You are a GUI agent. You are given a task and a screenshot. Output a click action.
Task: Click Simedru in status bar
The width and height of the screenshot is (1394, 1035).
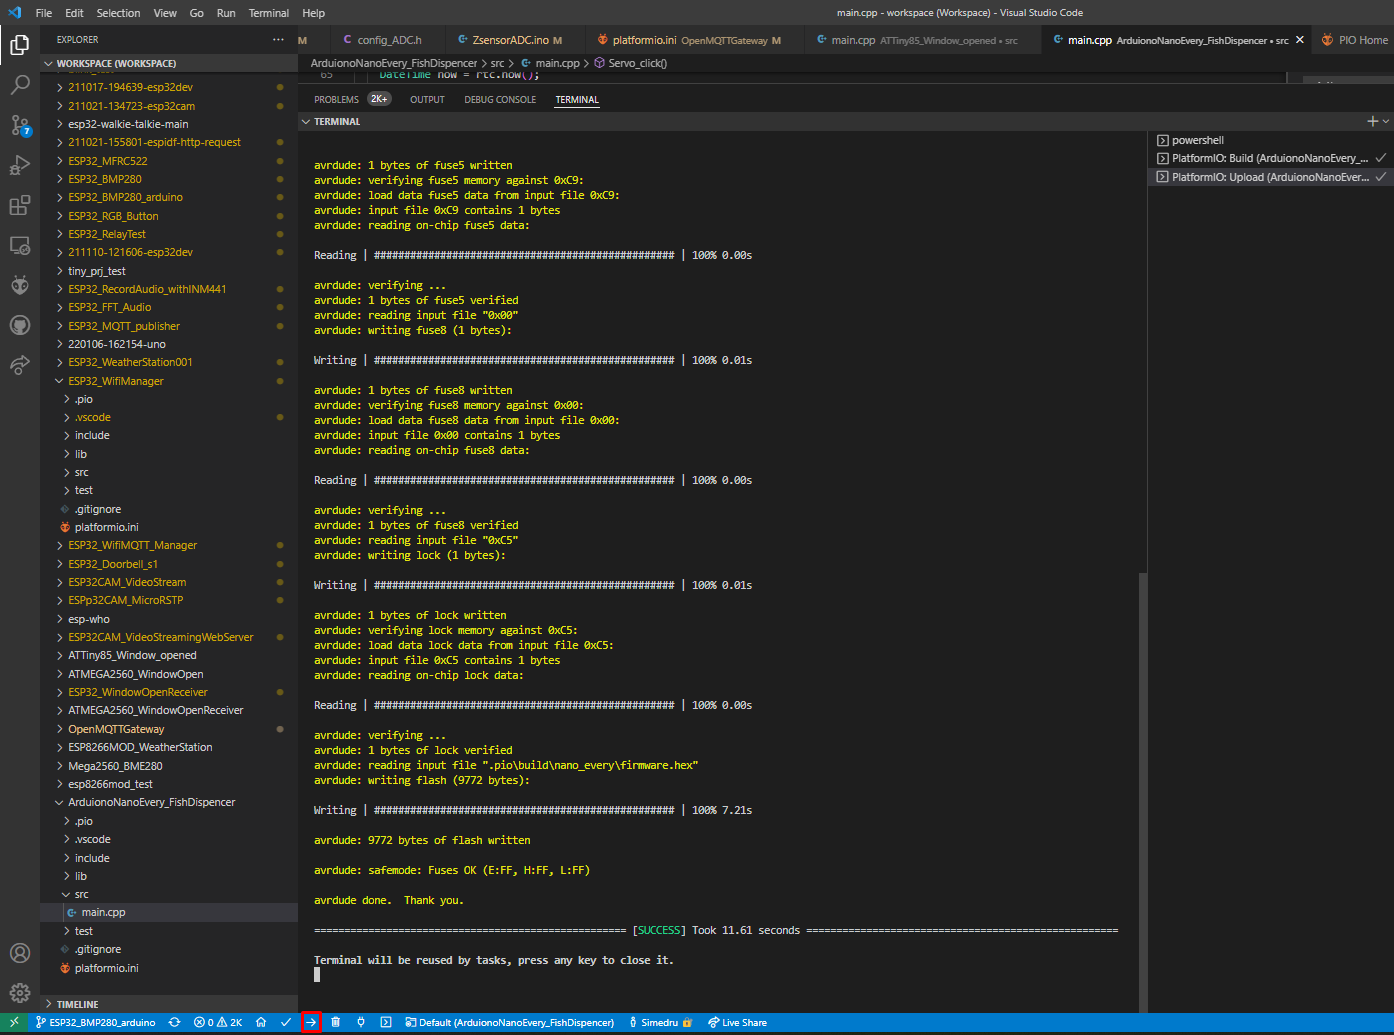click(661, 1022)
